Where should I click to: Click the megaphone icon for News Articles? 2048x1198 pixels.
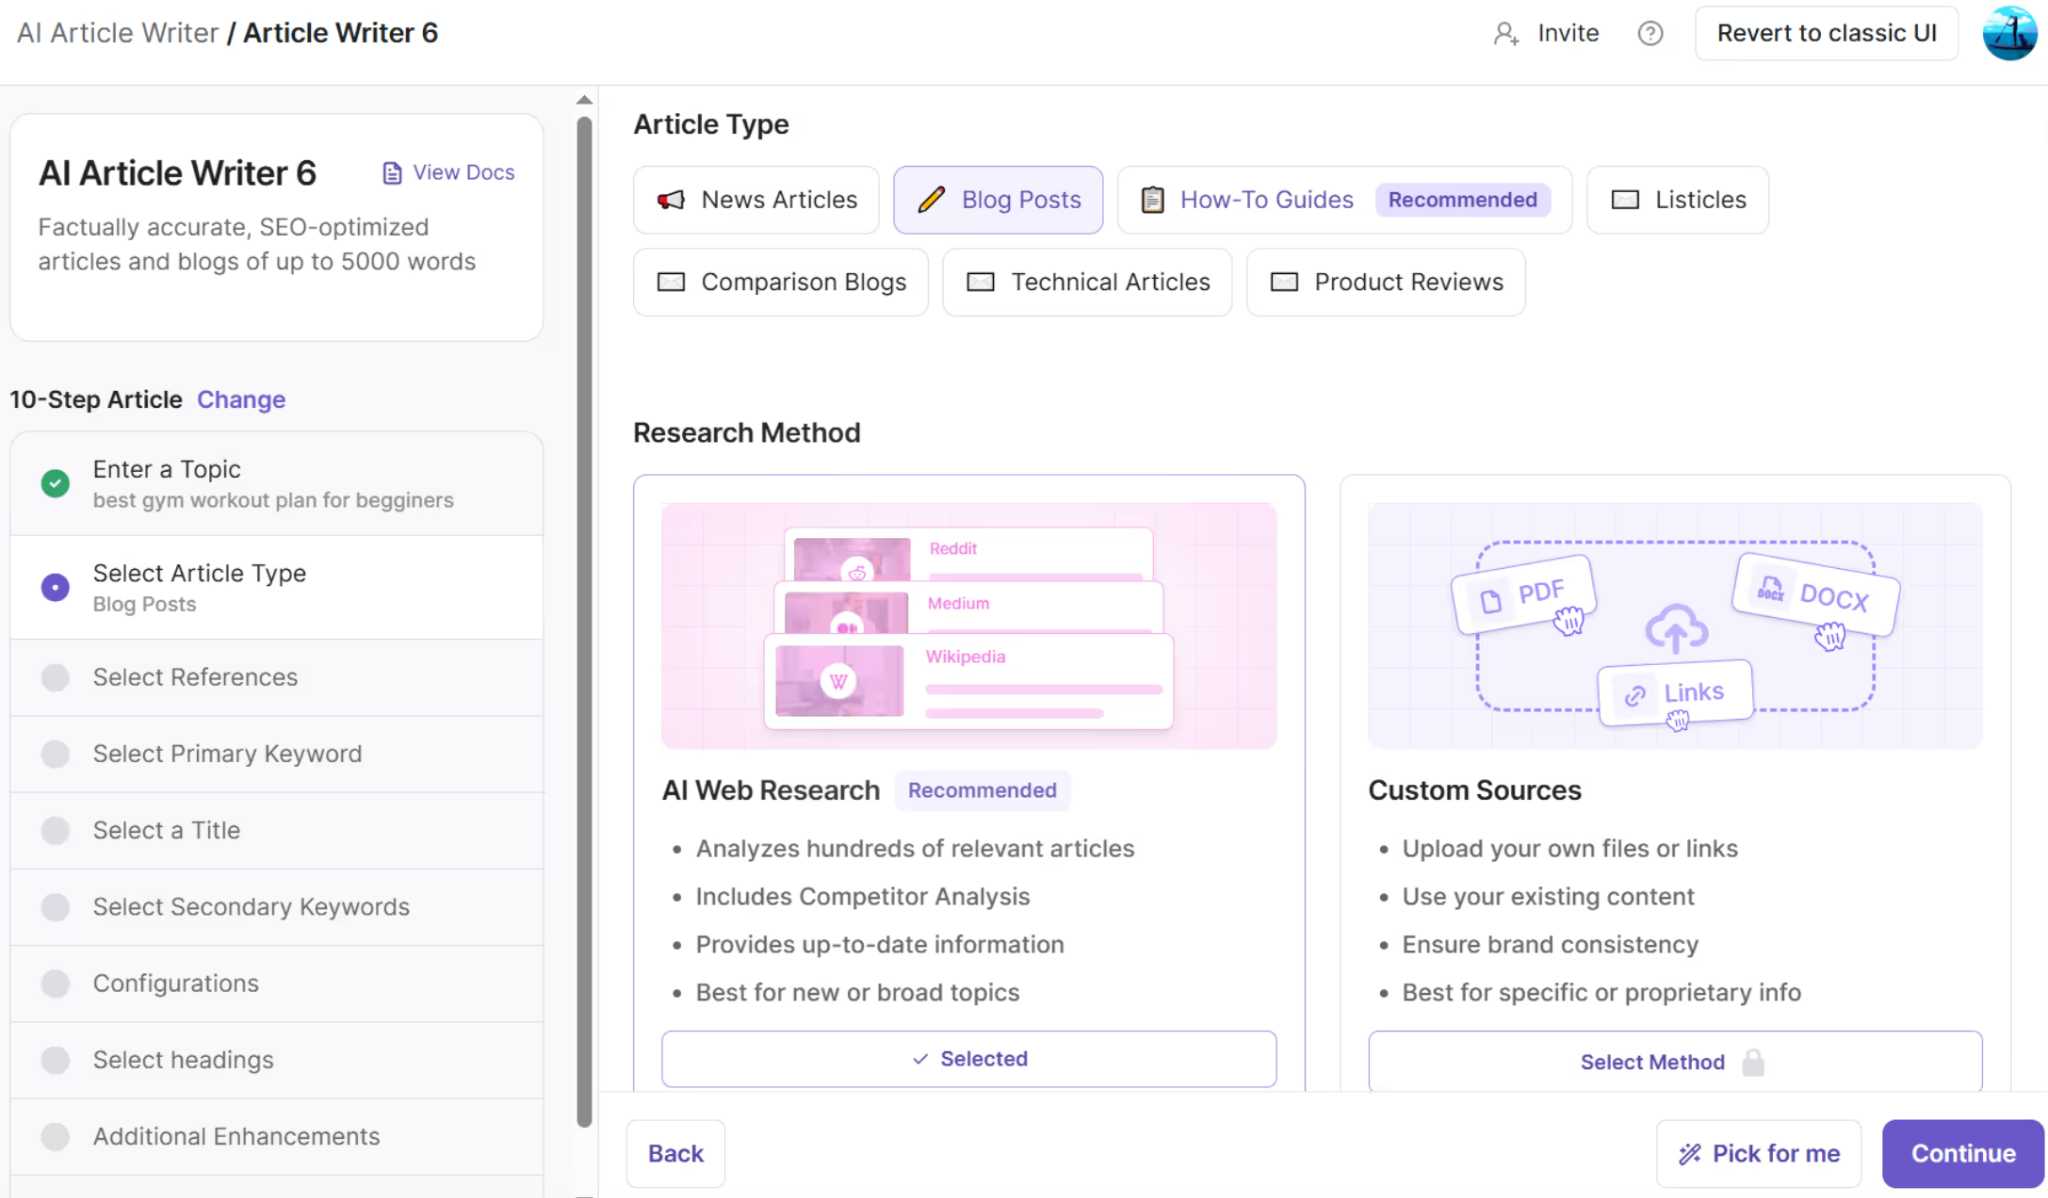pos(671,200)
